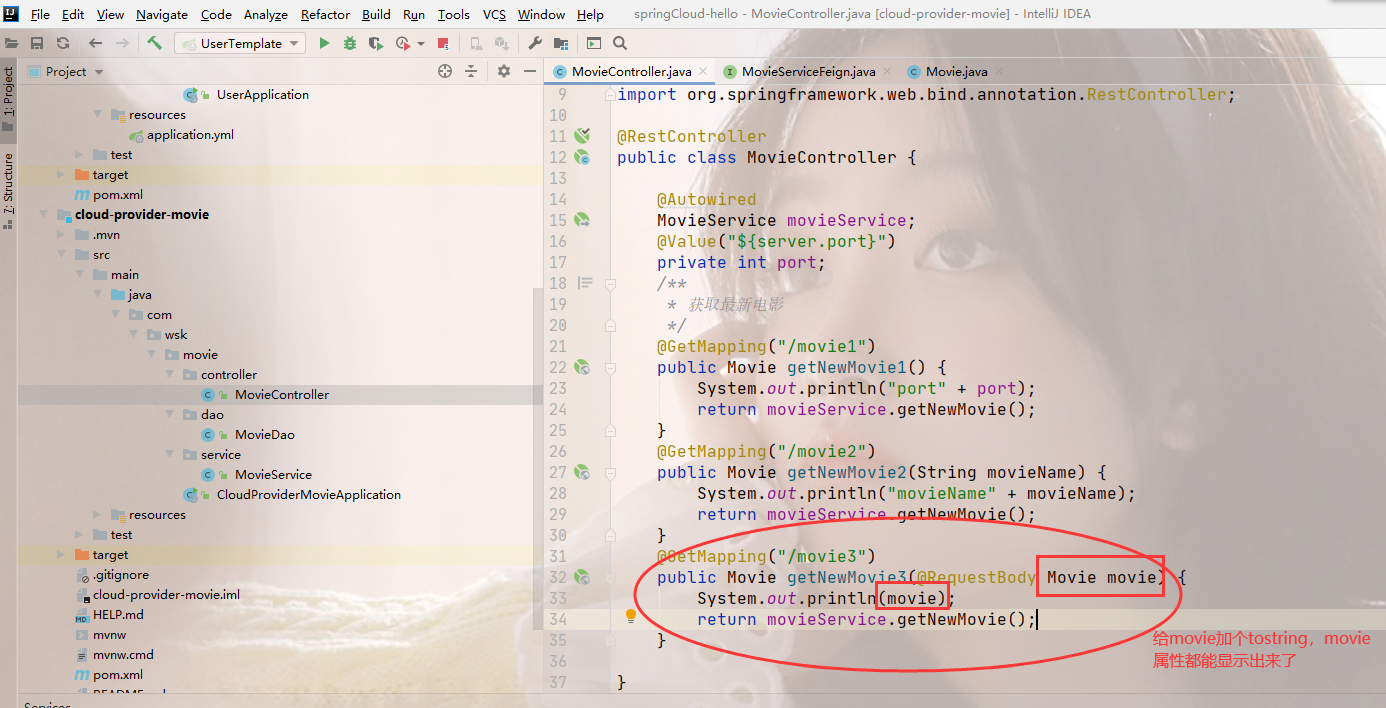Click the locate-file crosshair icon in Project panel
Viewport: 1386px width, 708px height.
pyautogui.click(x=445, y=71)
